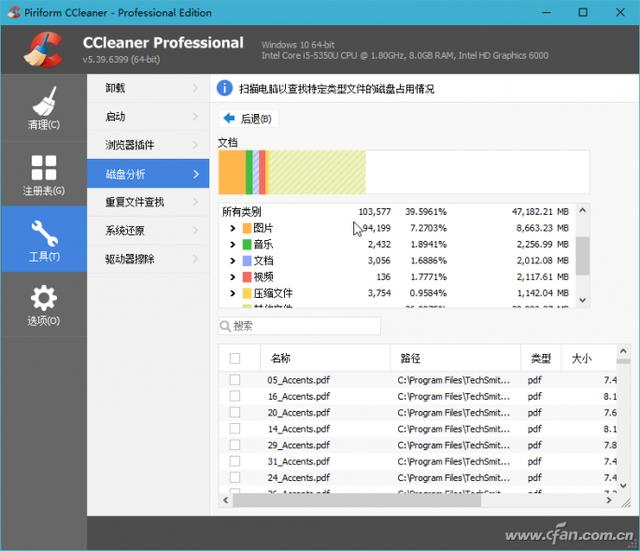Click the orange segment of usage bar
Screen dimensions: 640x551
tap(232, 172)
